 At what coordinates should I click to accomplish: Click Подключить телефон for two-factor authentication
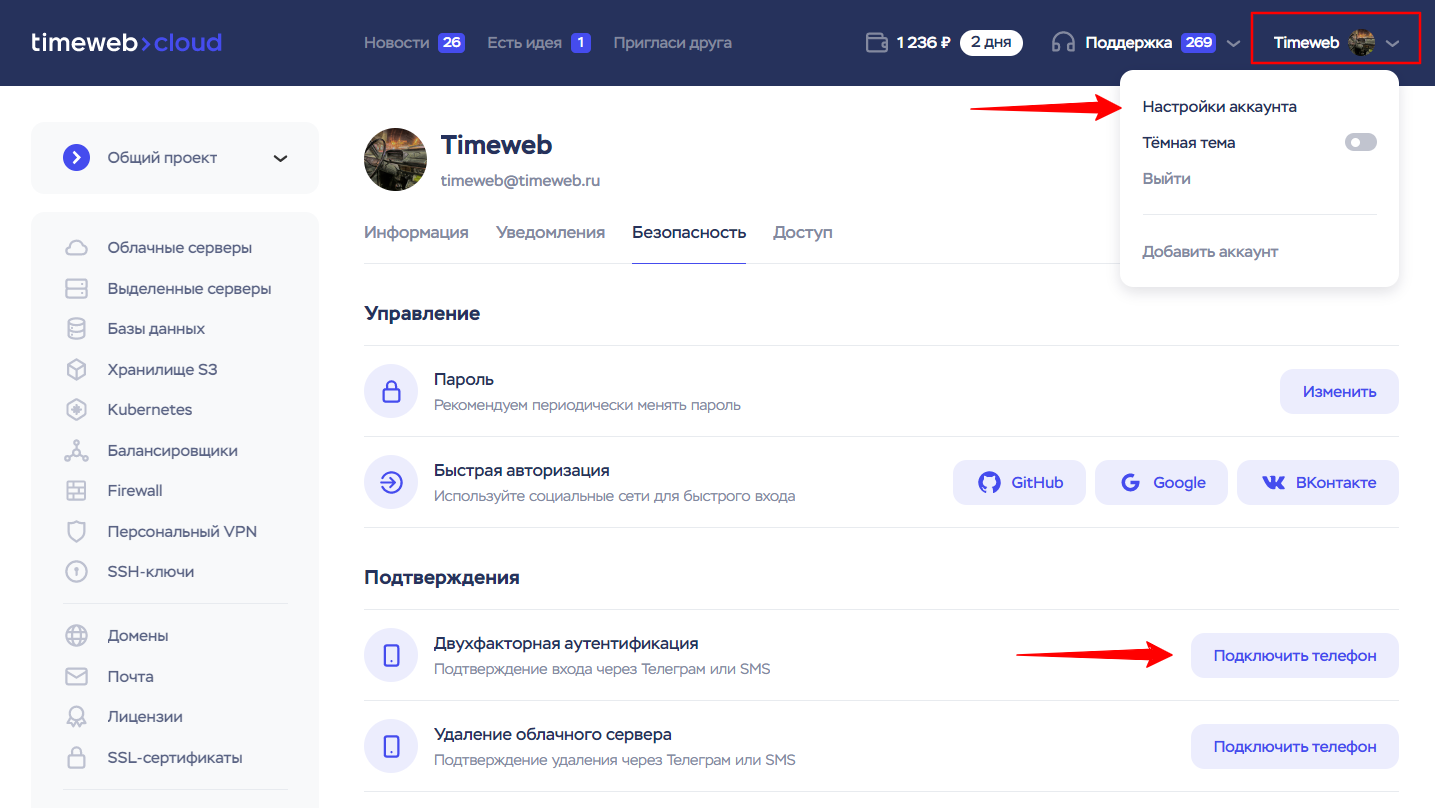coord(1294,656)
